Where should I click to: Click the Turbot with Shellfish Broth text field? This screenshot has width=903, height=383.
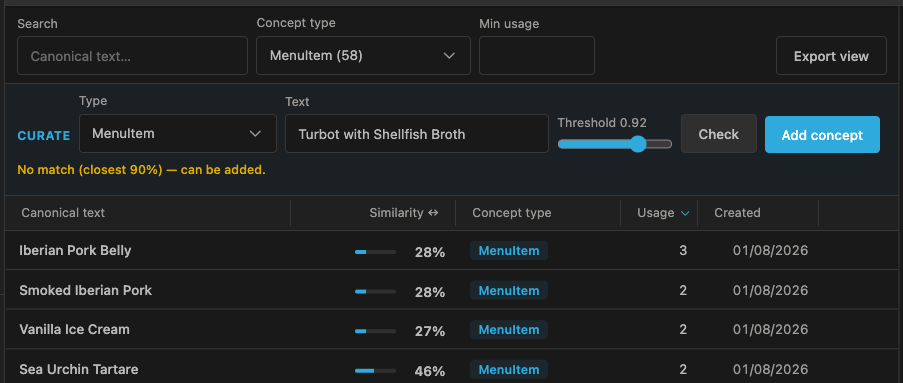point(416,134)
